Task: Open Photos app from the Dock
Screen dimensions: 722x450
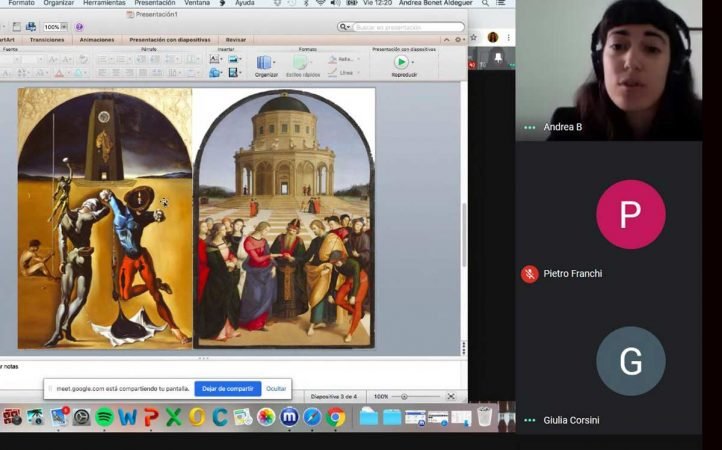Action: (x=266, y=417)
